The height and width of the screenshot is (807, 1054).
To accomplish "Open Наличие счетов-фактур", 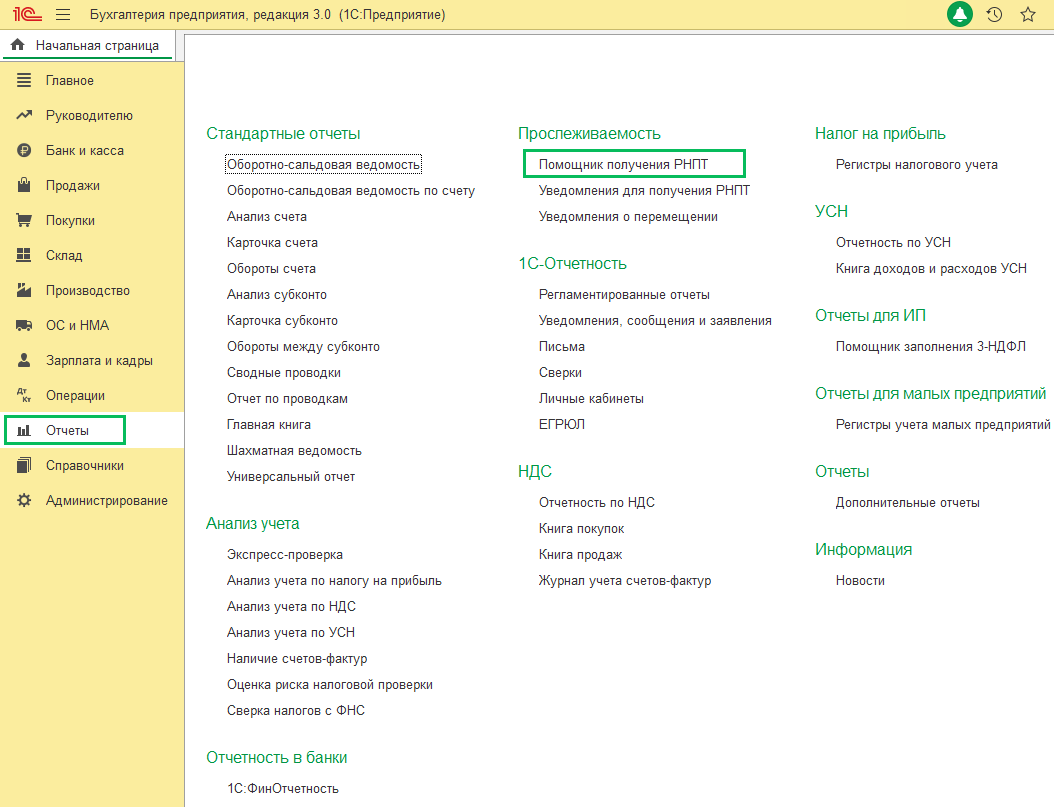I will [x=297, y=659].
